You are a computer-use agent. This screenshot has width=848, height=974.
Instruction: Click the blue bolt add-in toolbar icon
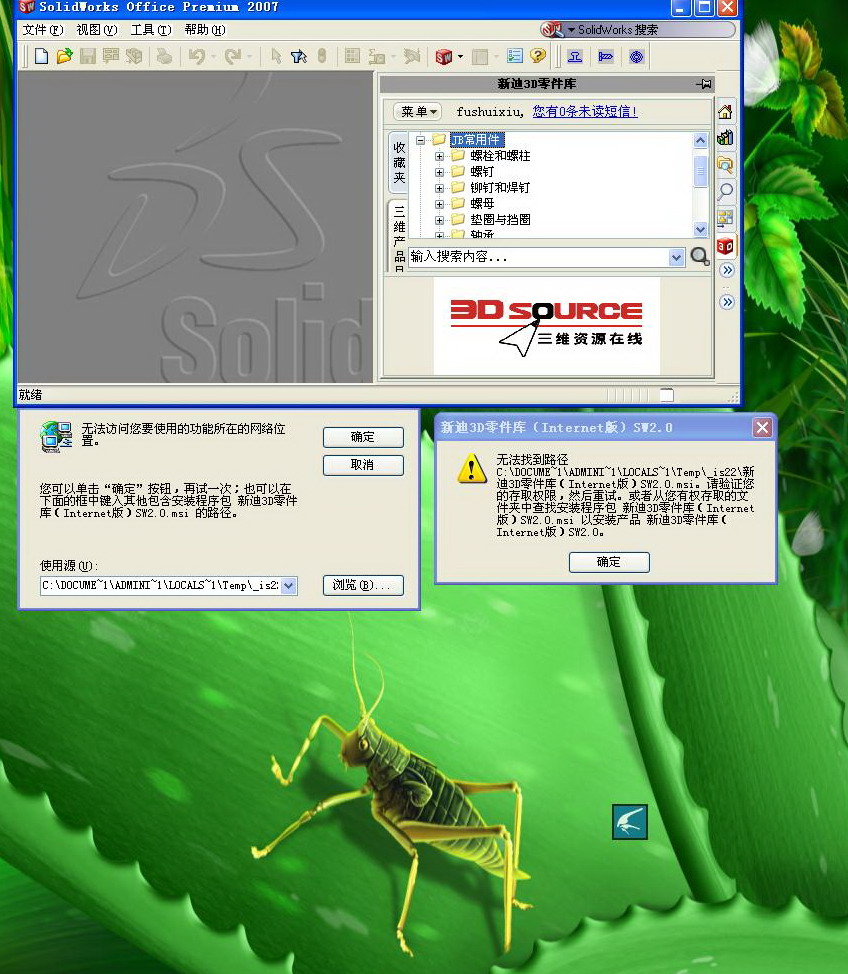606,57
